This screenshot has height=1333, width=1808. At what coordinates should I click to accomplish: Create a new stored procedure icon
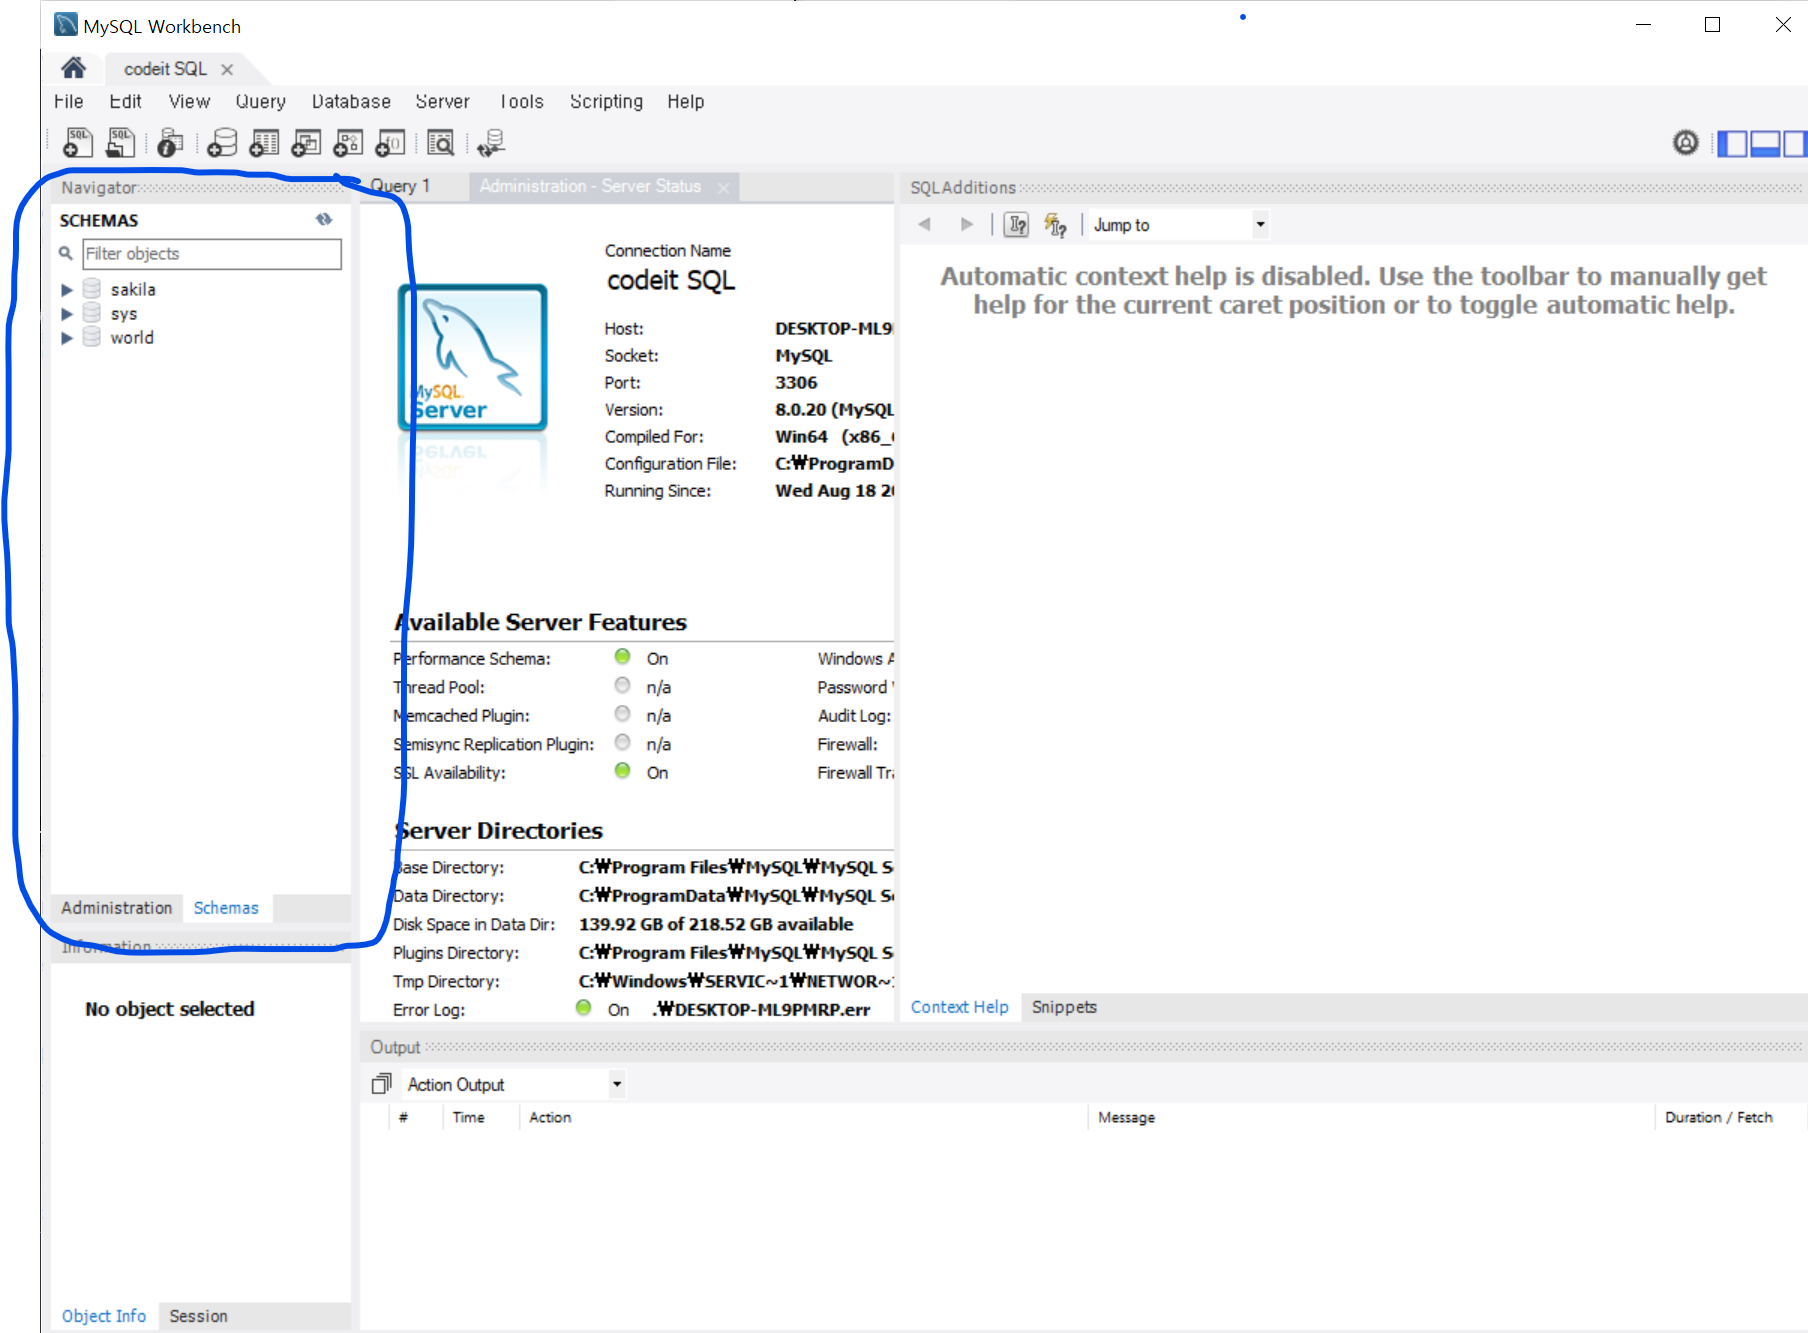pos(348,143)
